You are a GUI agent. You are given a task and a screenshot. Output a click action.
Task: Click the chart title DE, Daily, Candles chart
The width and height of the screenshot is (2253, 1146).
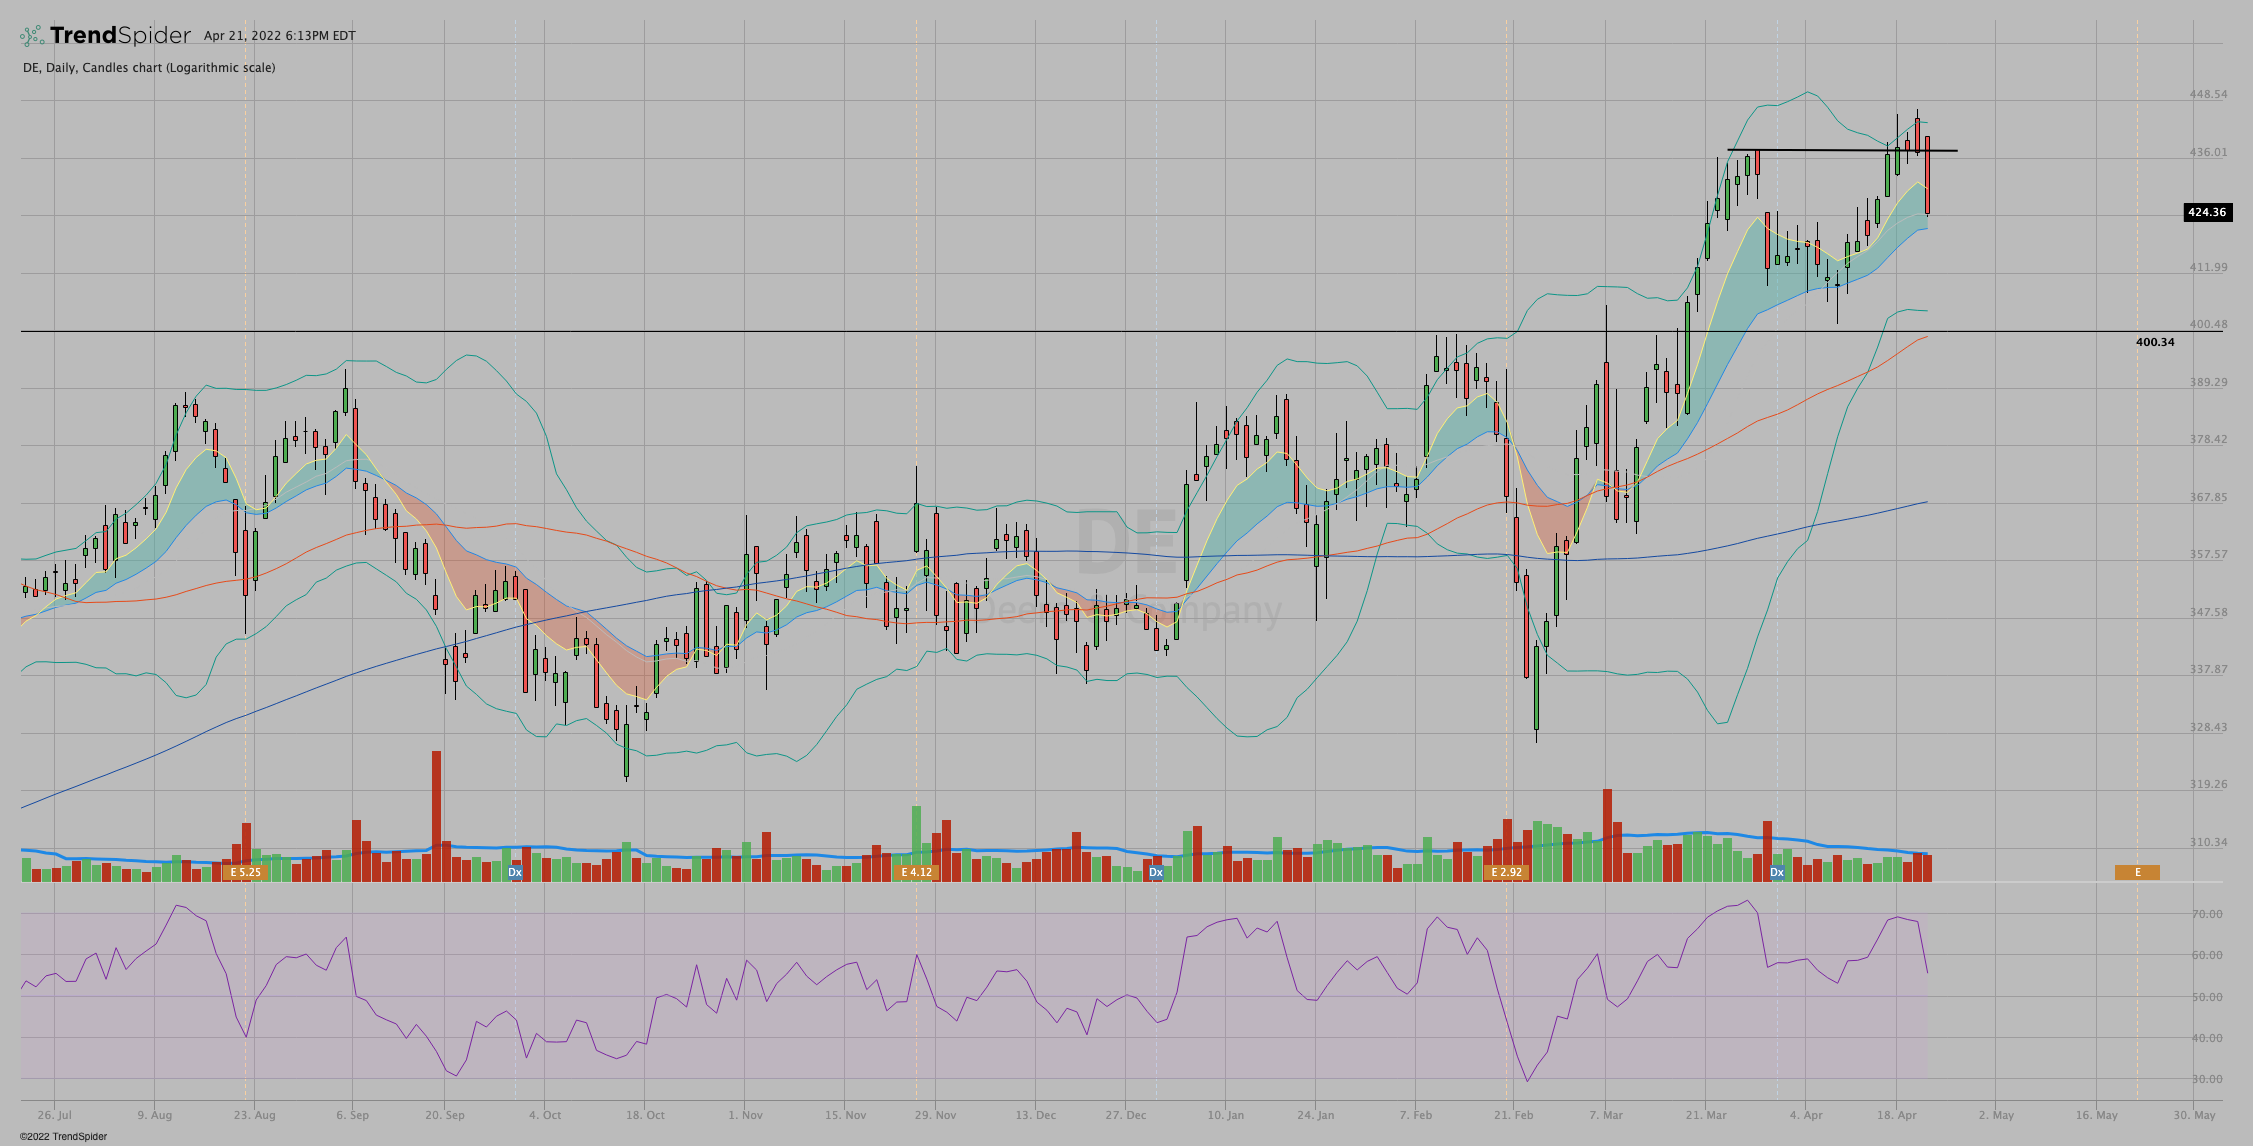pos(149,68)
